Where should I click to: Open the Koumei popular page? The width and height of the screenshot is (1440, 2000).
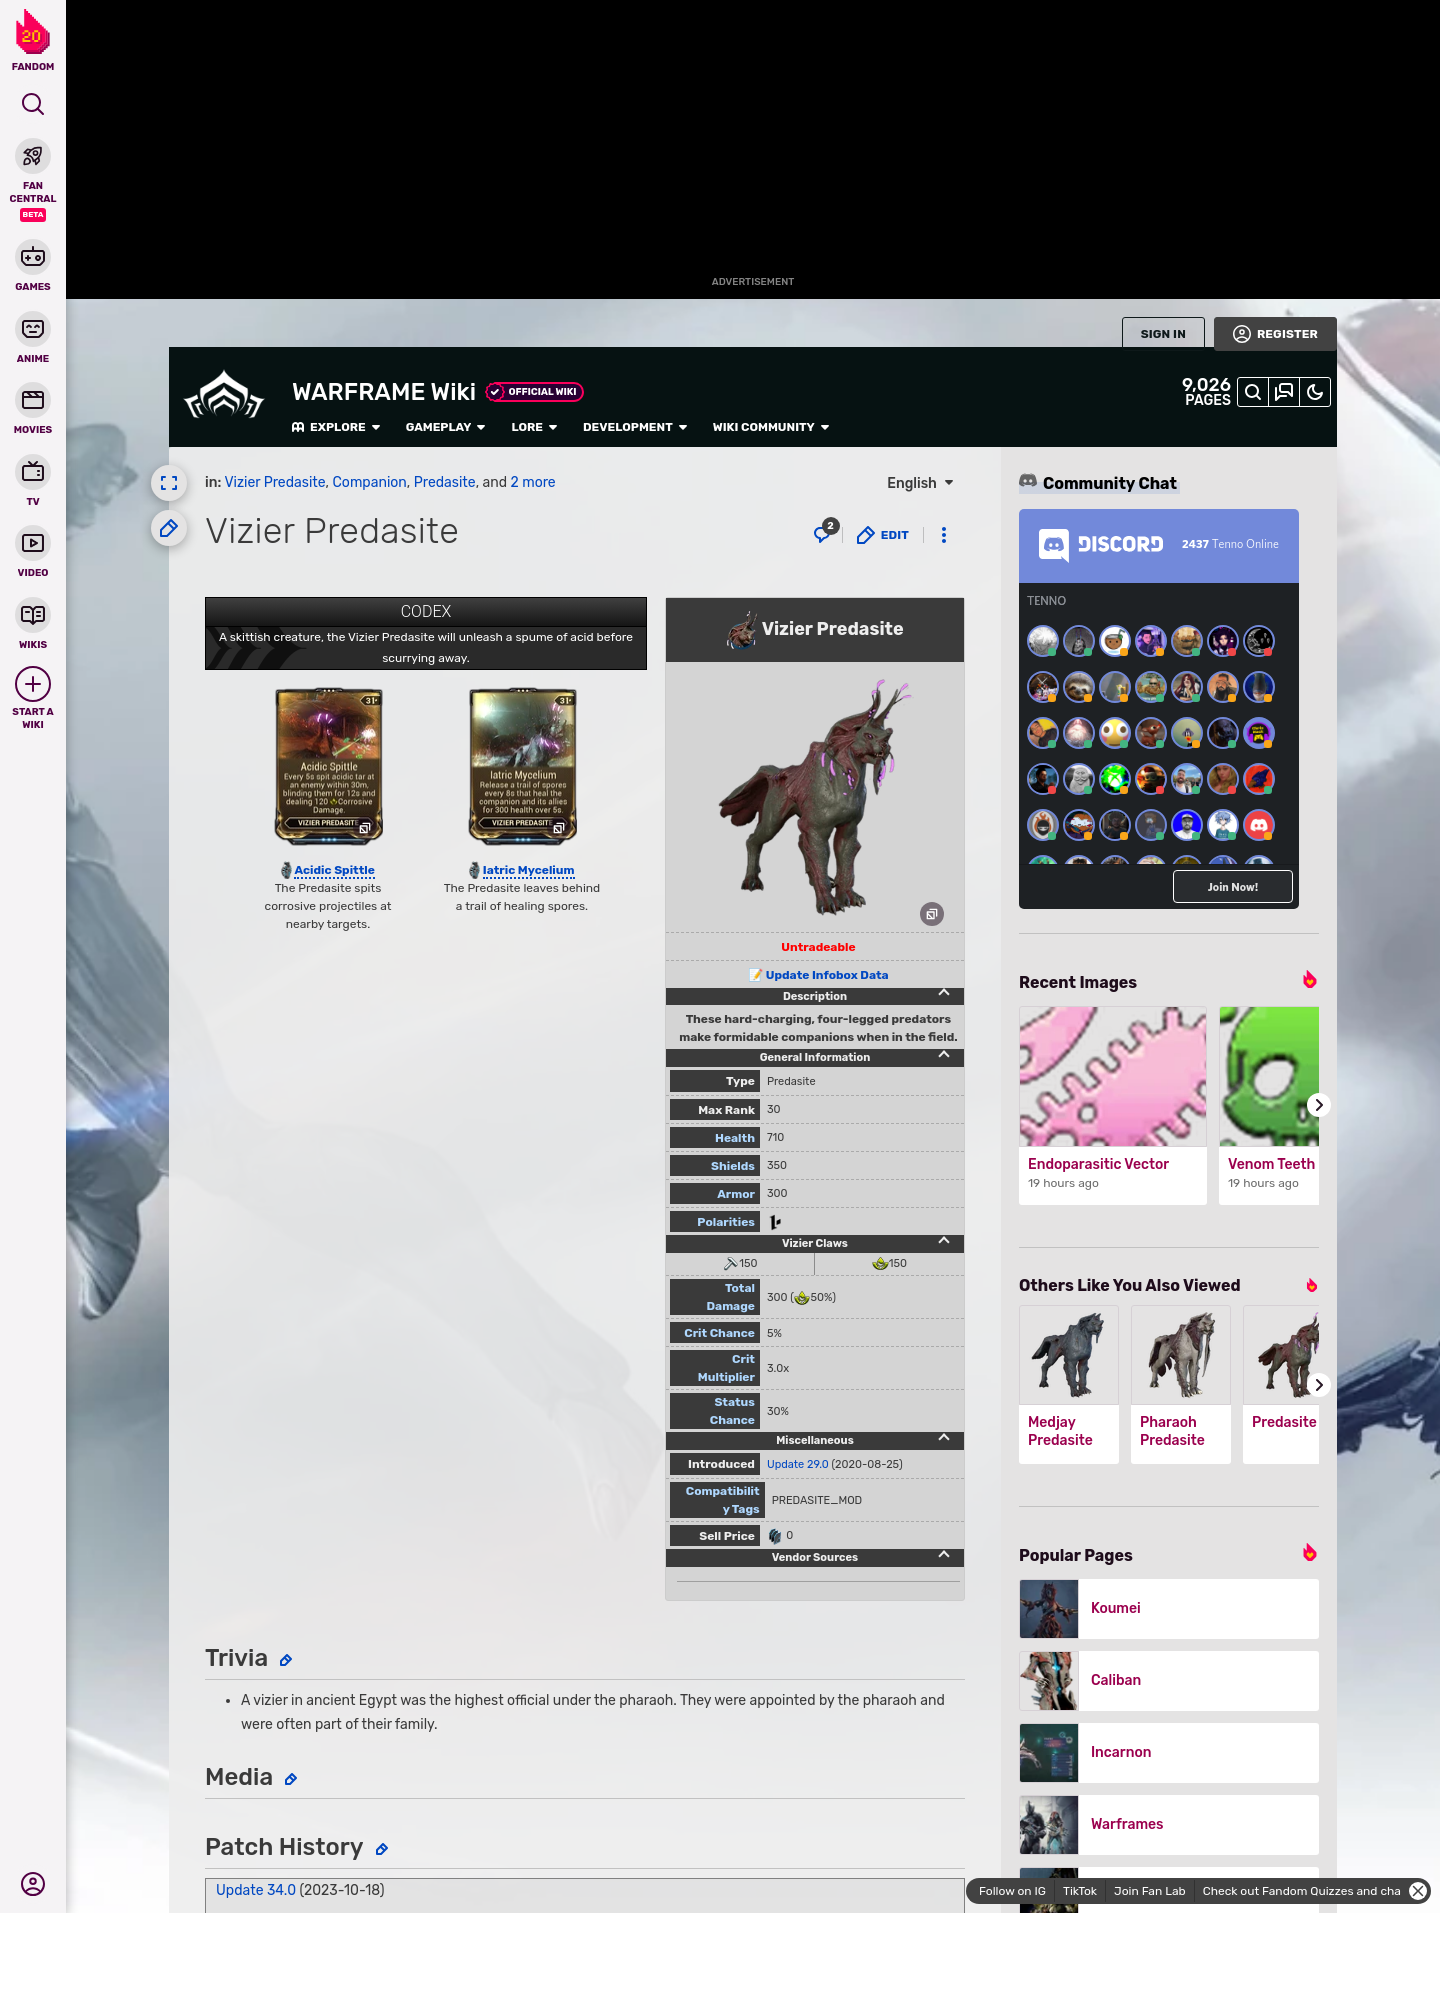tap(1169, 1608)
